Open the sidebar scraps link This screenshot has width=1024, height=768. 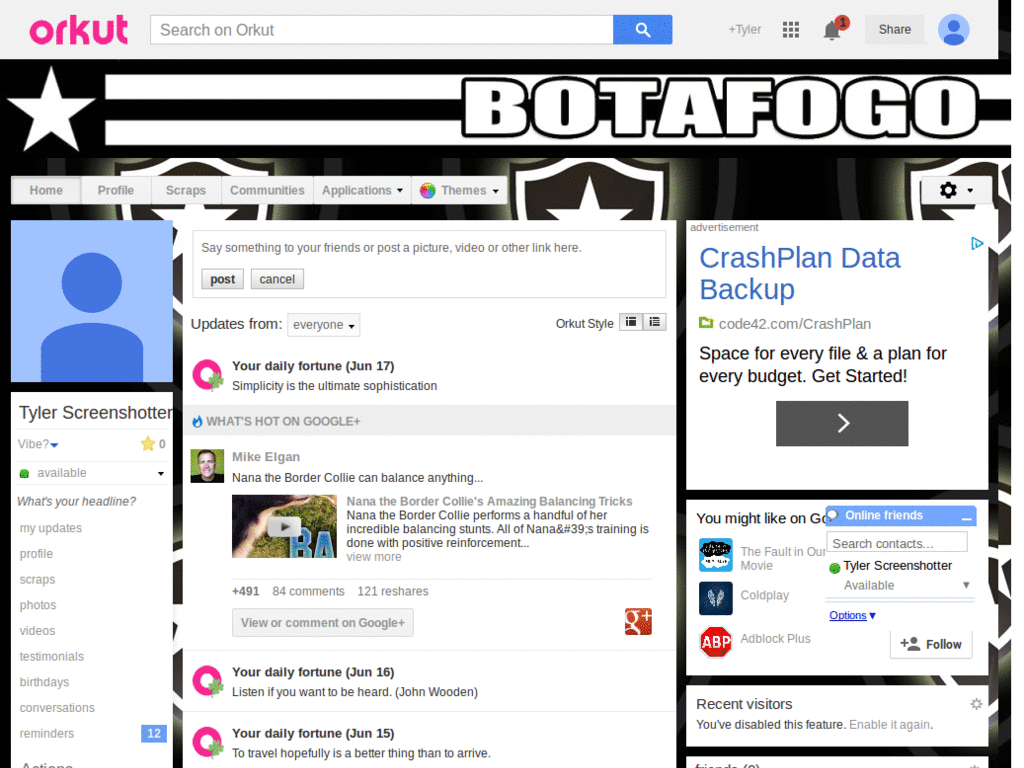(x=37, y=579)
